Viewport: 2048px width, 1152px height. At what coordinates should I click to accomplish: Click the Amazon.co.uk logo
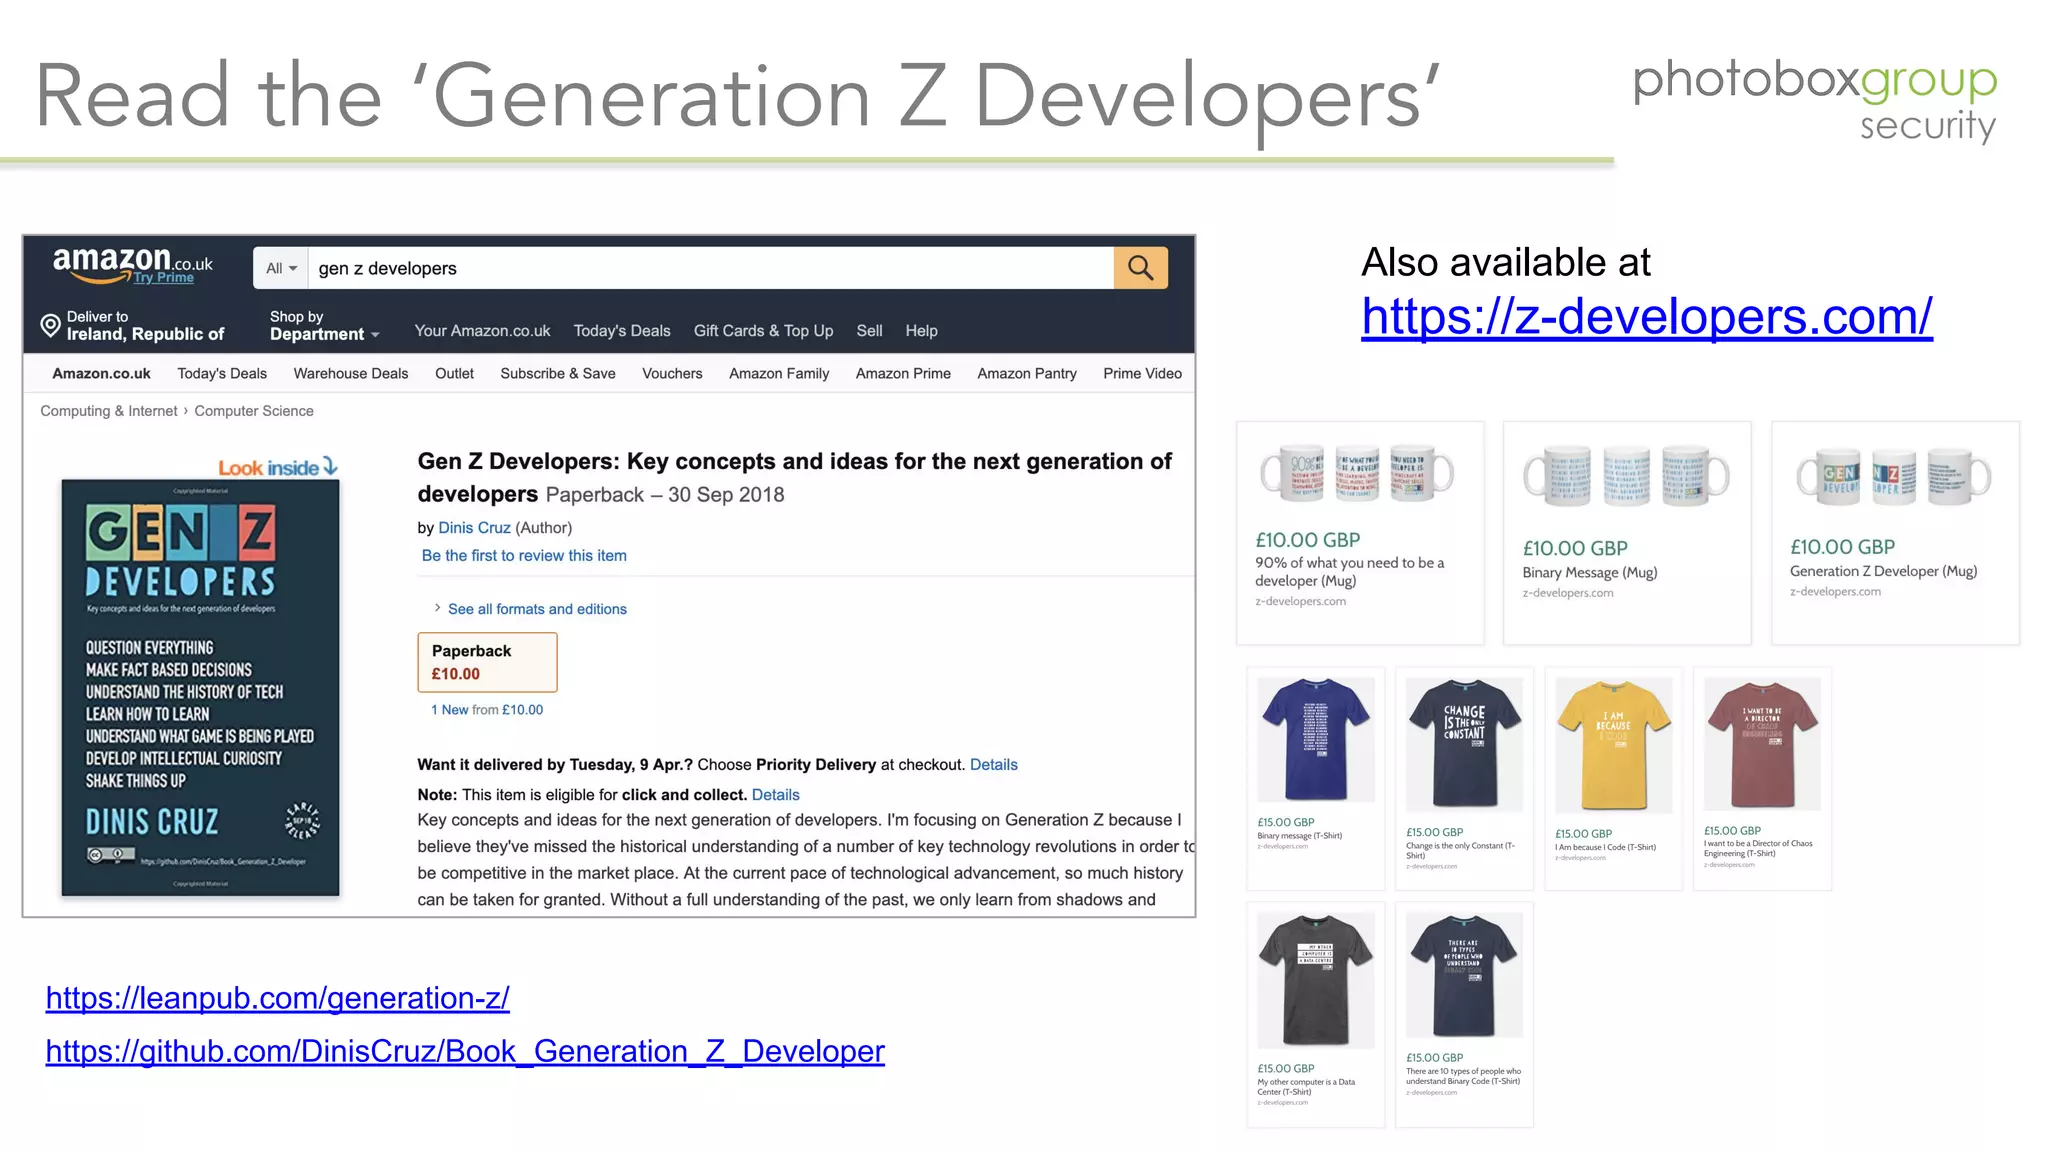coord(132,262)
